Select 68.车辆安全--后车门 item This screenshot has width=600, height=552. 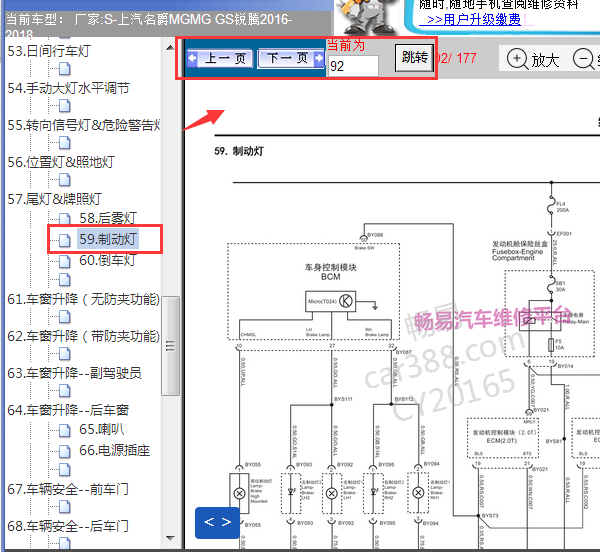(68, 526)
